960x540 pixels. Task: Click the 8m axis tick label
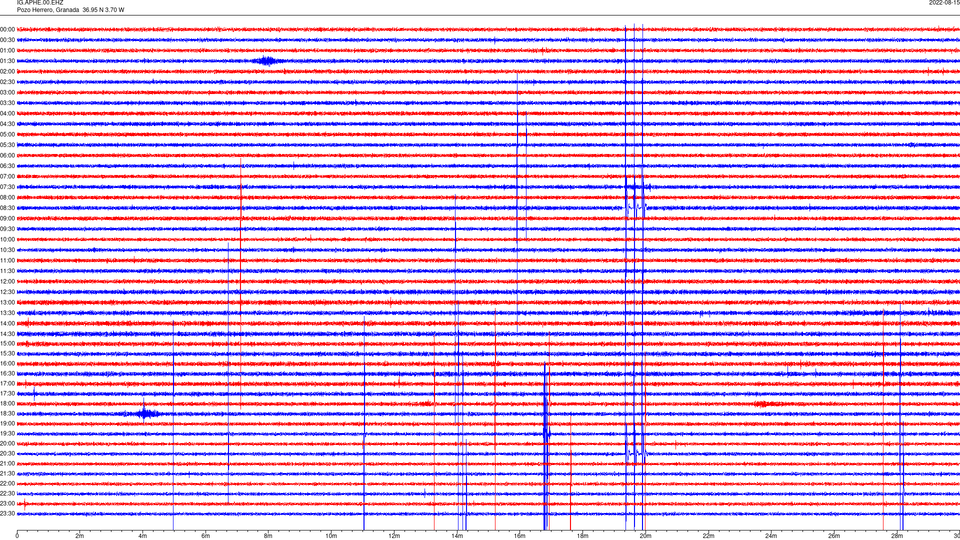tap(268, 536)
